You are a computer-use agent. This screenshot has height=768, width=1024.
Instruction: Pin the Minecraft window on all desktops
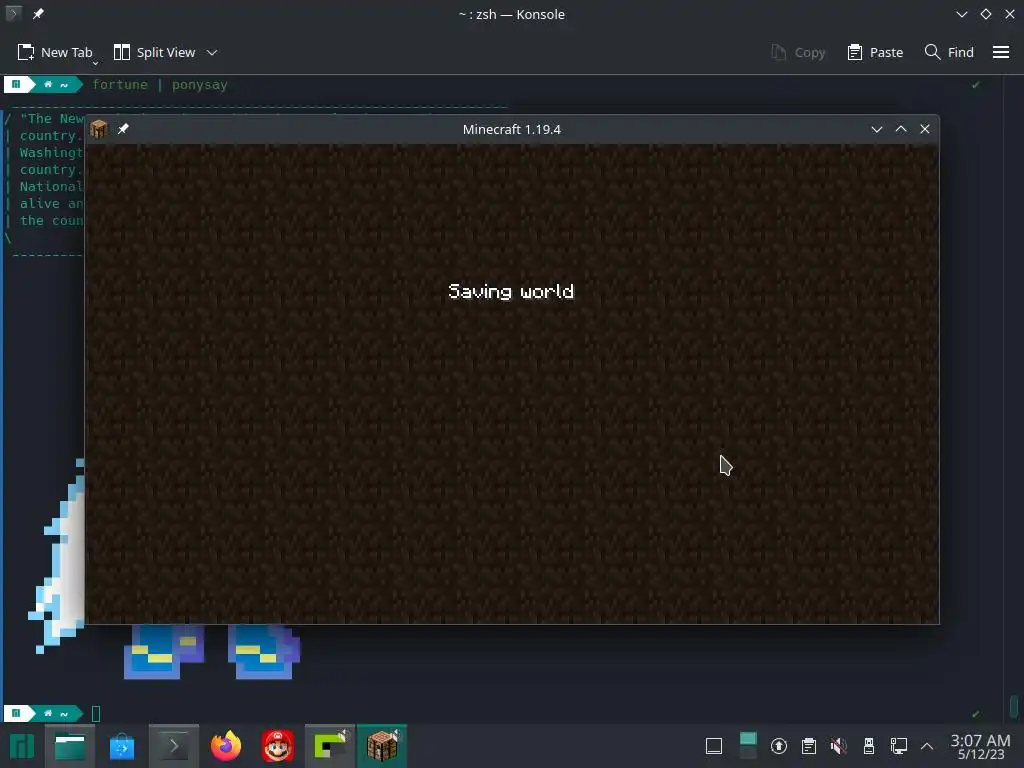coord(123,129)
